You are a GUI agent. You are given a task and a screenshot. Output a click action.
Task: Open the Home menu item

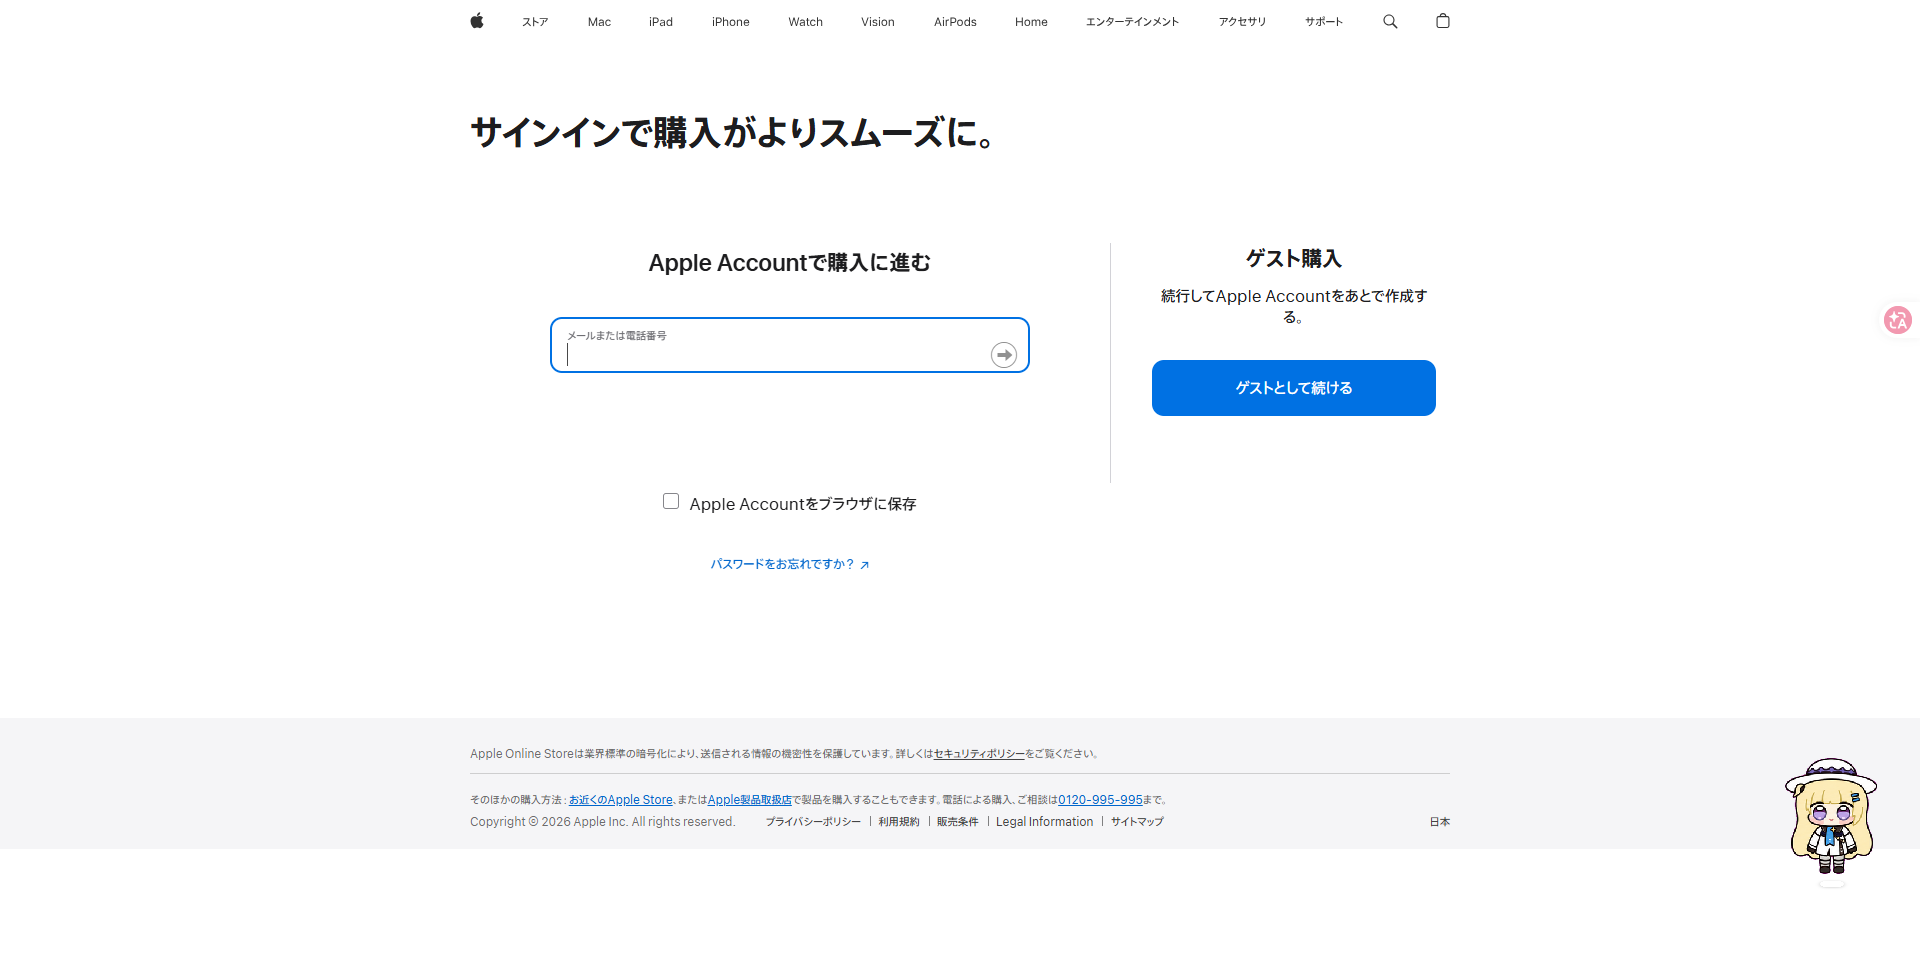(x=1031, y=22)
